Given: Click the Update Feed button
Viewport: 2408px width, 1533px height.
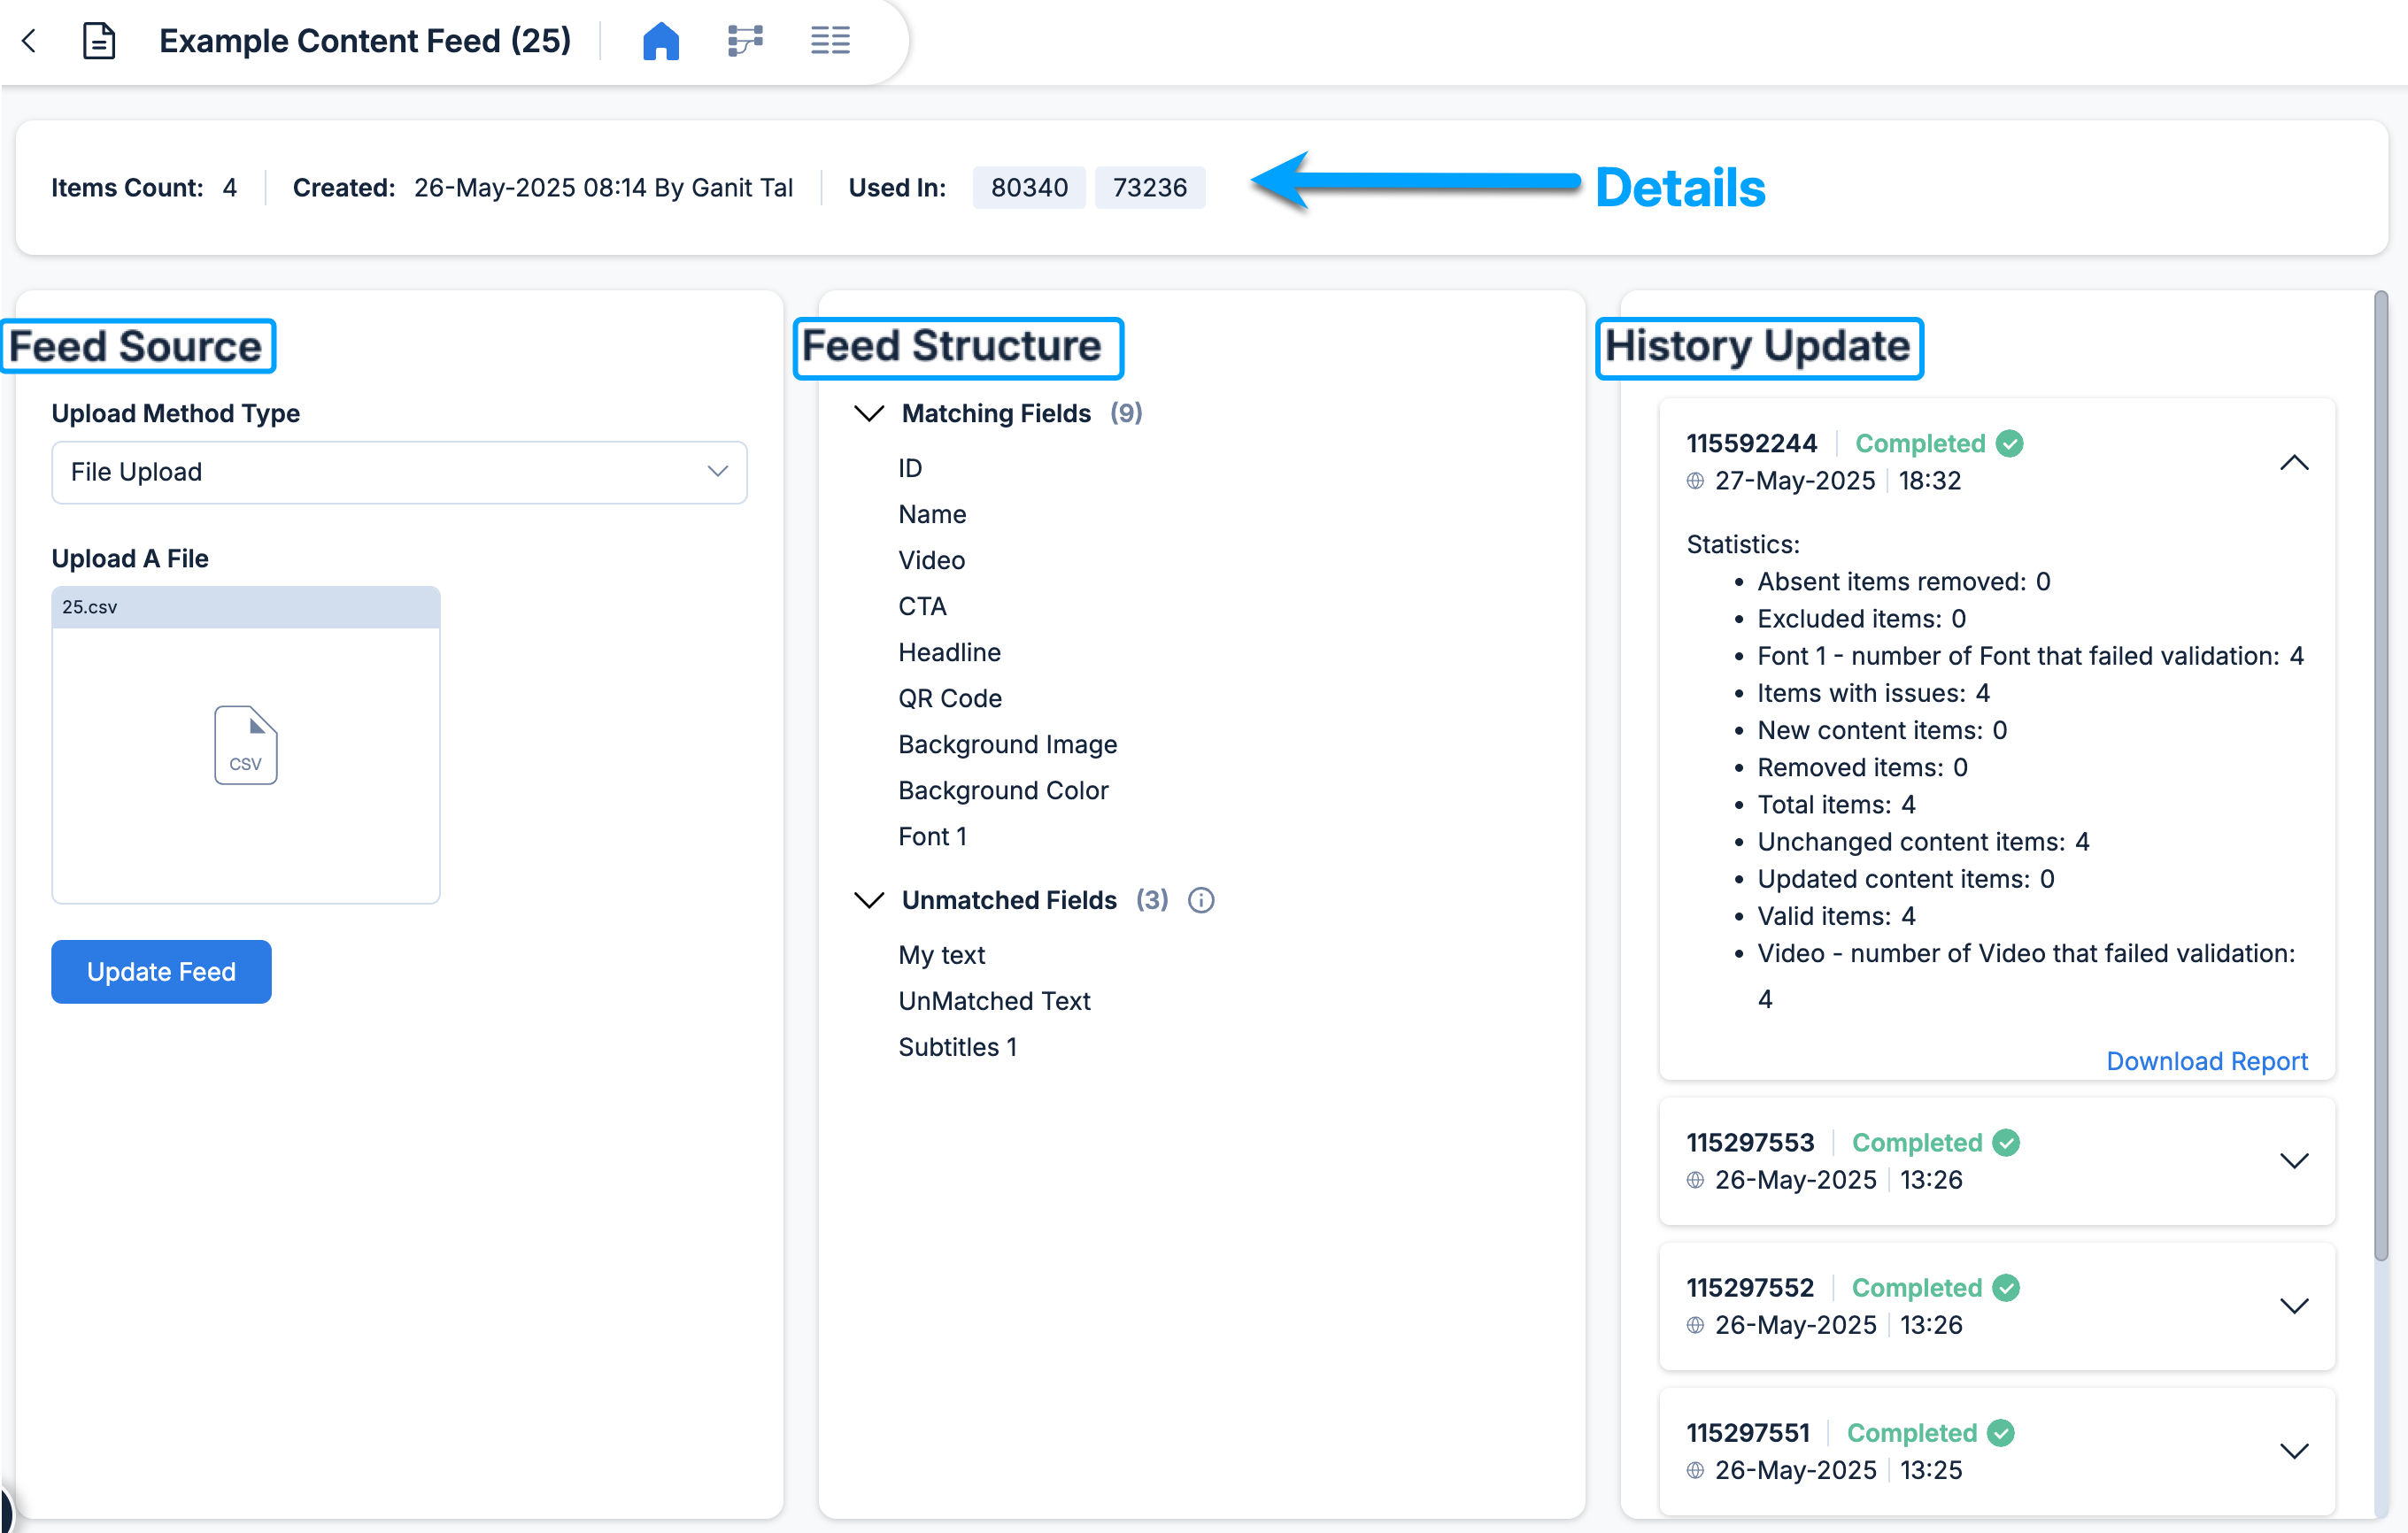Looking at the screenshot, I should click(x=161, y=971).
